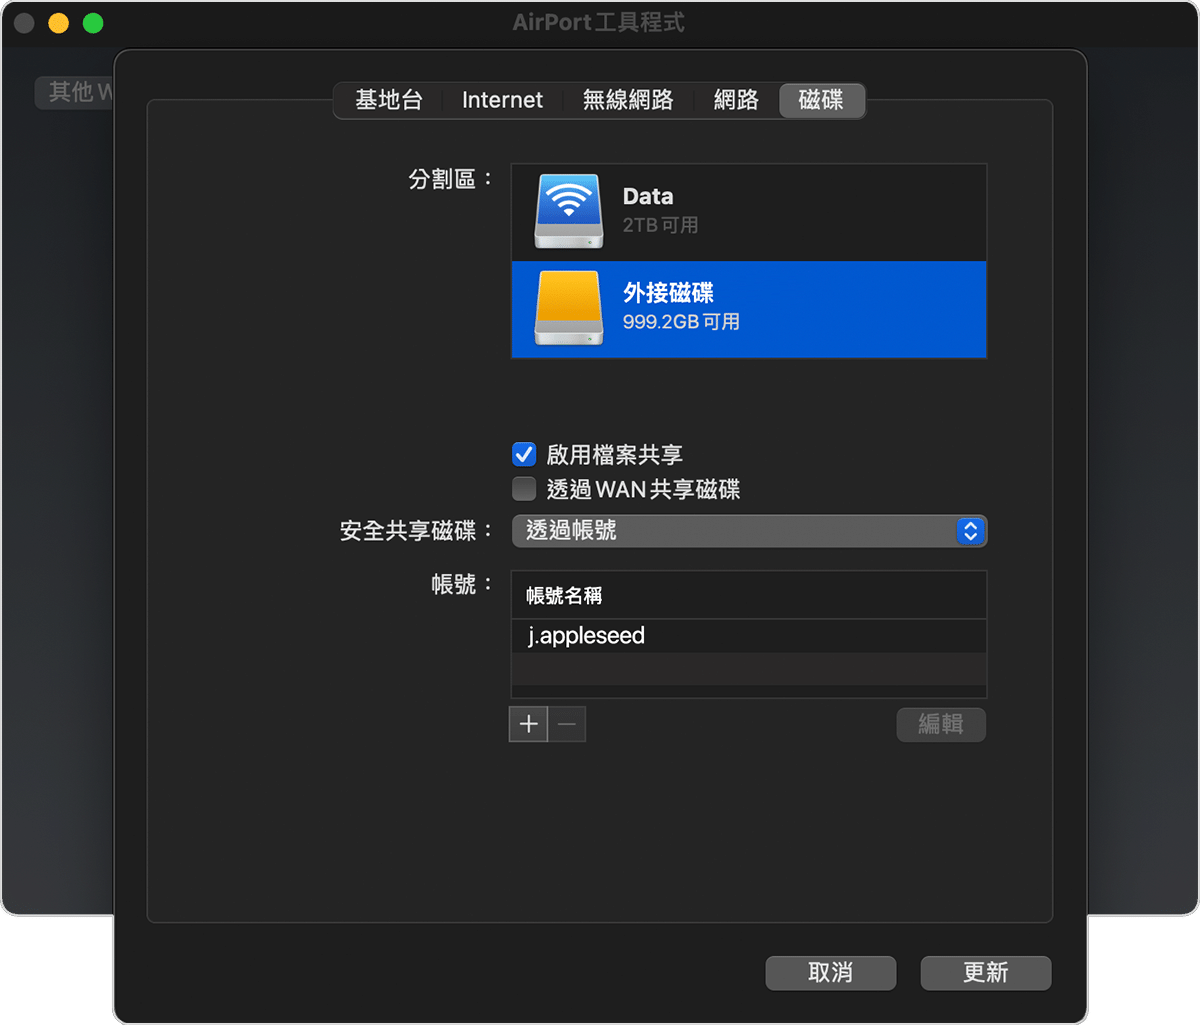Click the blue up-down arrows on the dropdown
Viewport: 1200px width, 1026px height.
click(969, 531)
